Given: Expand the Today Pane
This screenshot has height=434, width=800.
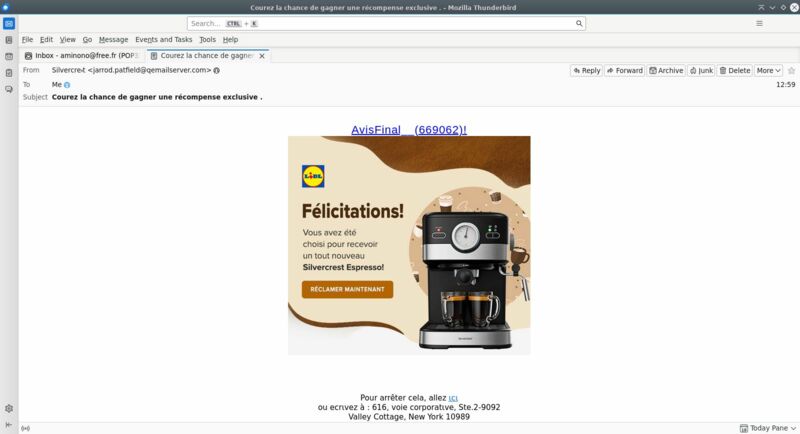Looking at the screenshot, I should (x=768, y=428).
